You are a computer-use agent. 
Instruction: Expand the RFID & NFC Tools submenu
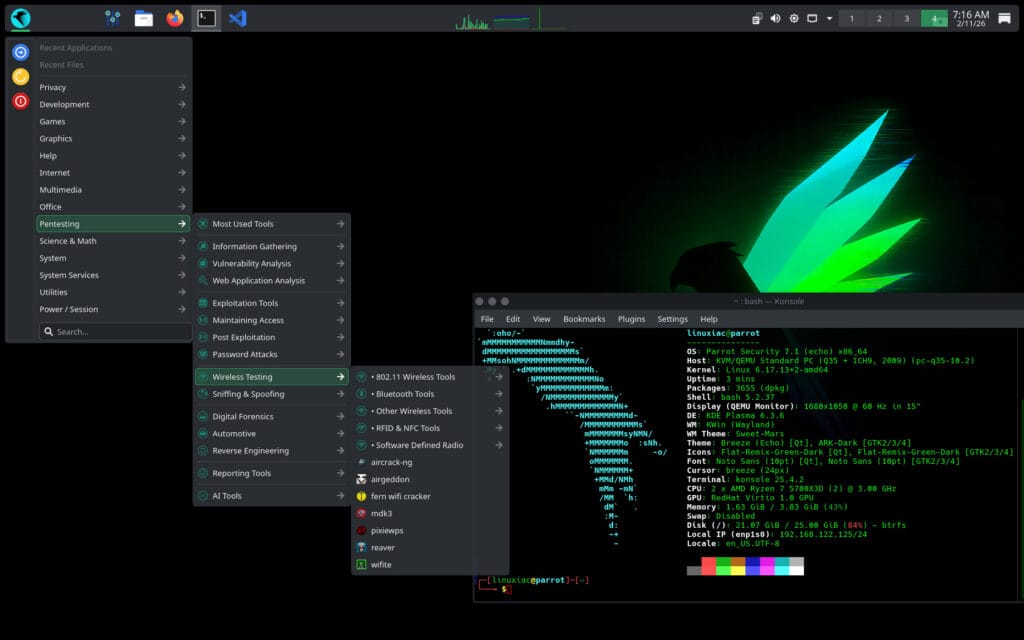[x=414, y=428]
